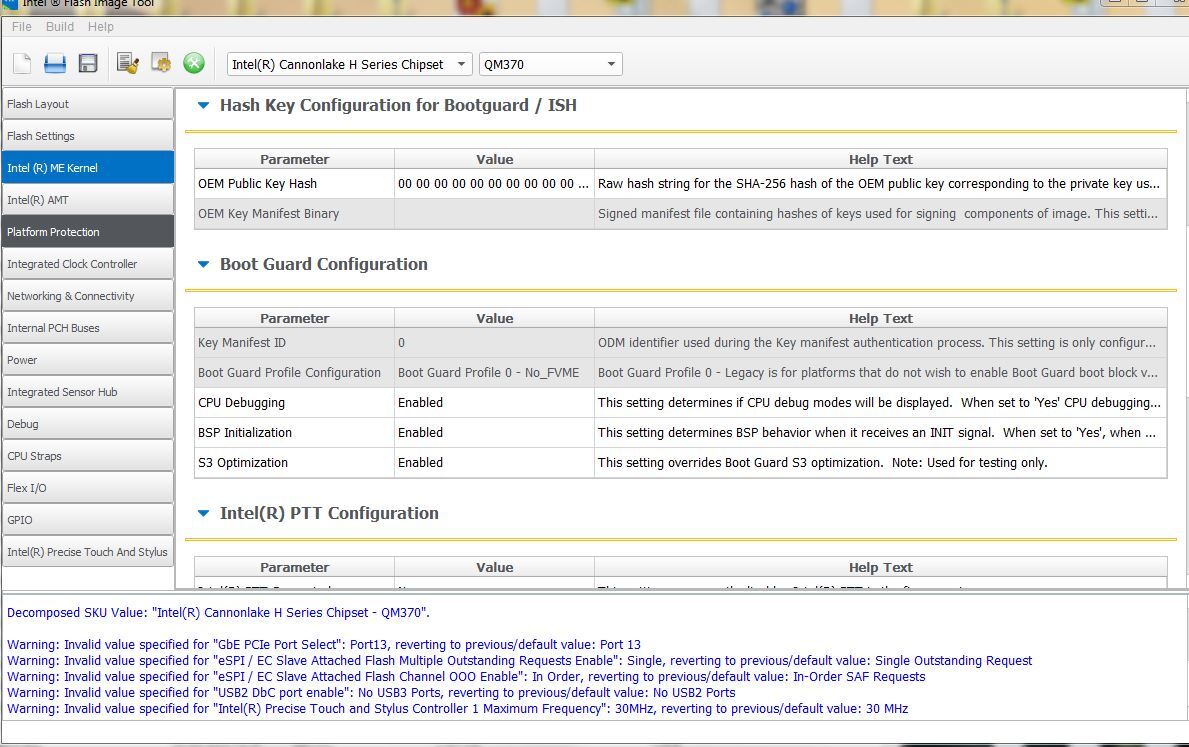Switch to the Internal PCH Buses tab

pos(88,328)
